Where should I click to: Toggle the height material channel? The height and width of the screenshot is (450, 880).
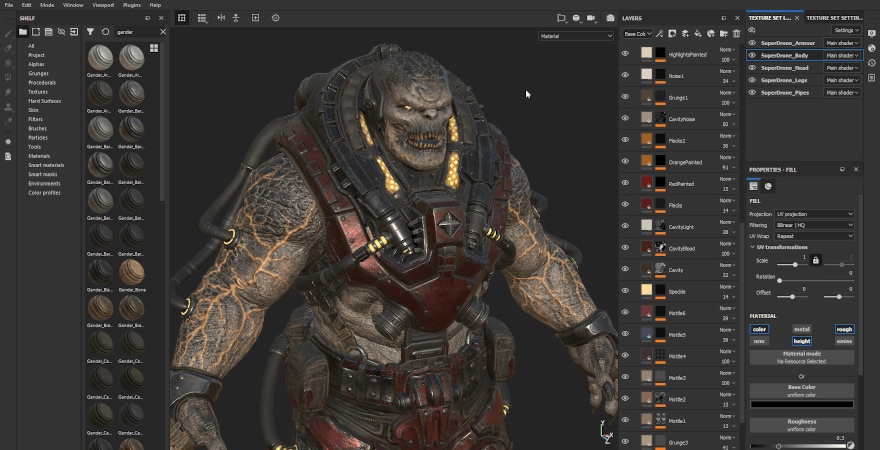pos(802,341)
